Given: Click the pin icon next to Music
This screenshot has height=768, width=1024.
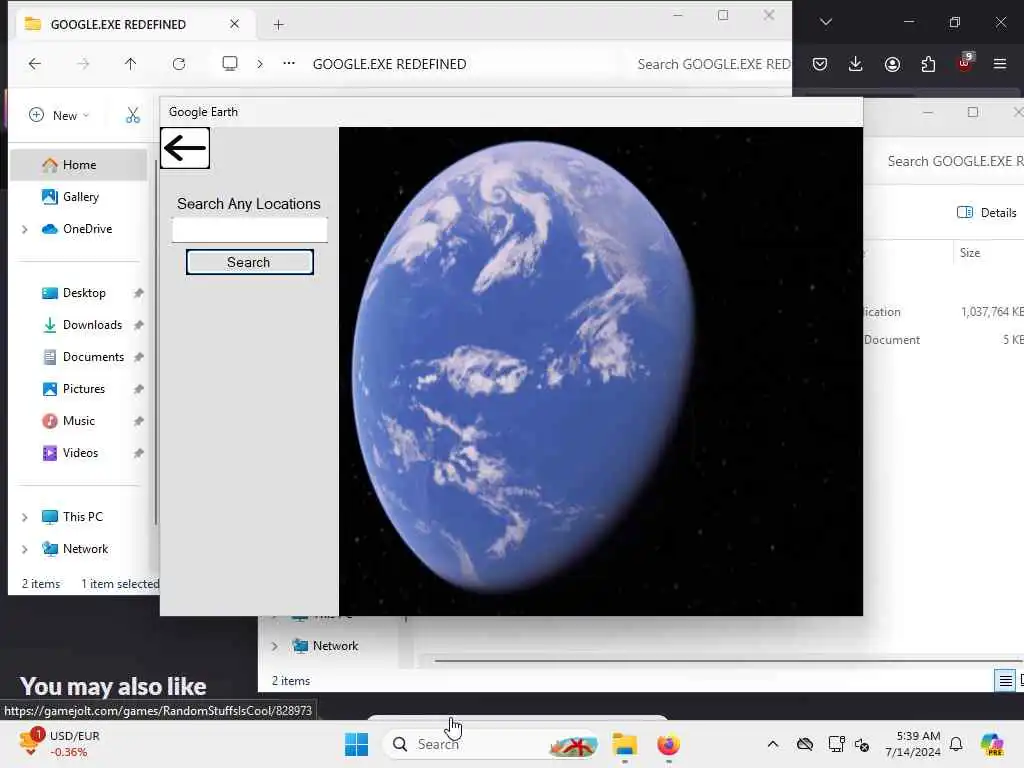Looking at the screenshot, I should click(138, 421).
